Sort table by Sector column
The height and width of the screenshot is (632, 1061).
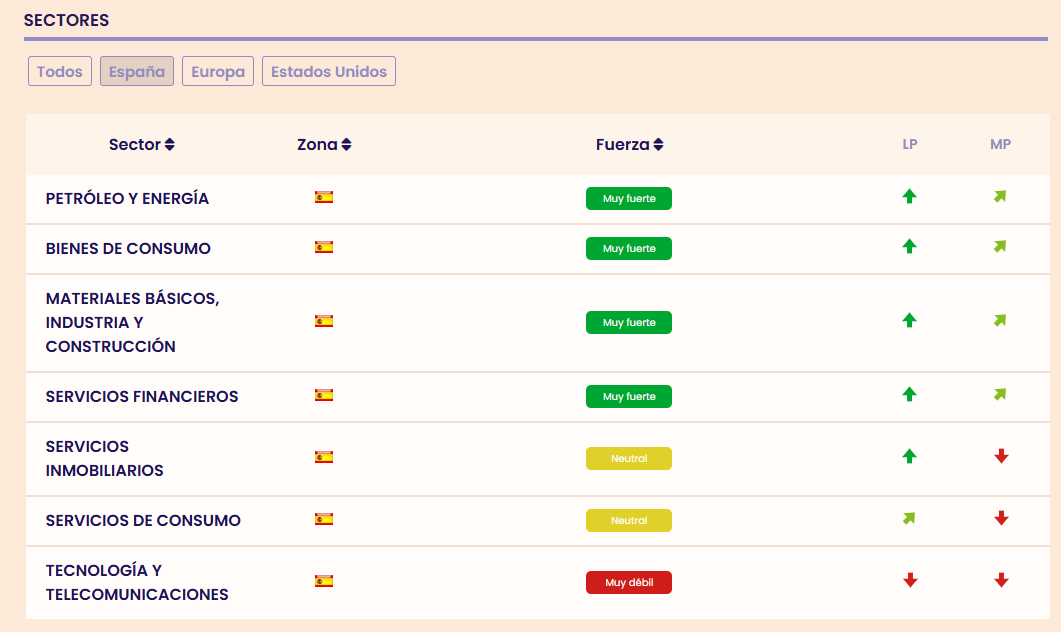pyautogui.click(x=142, y=144)
